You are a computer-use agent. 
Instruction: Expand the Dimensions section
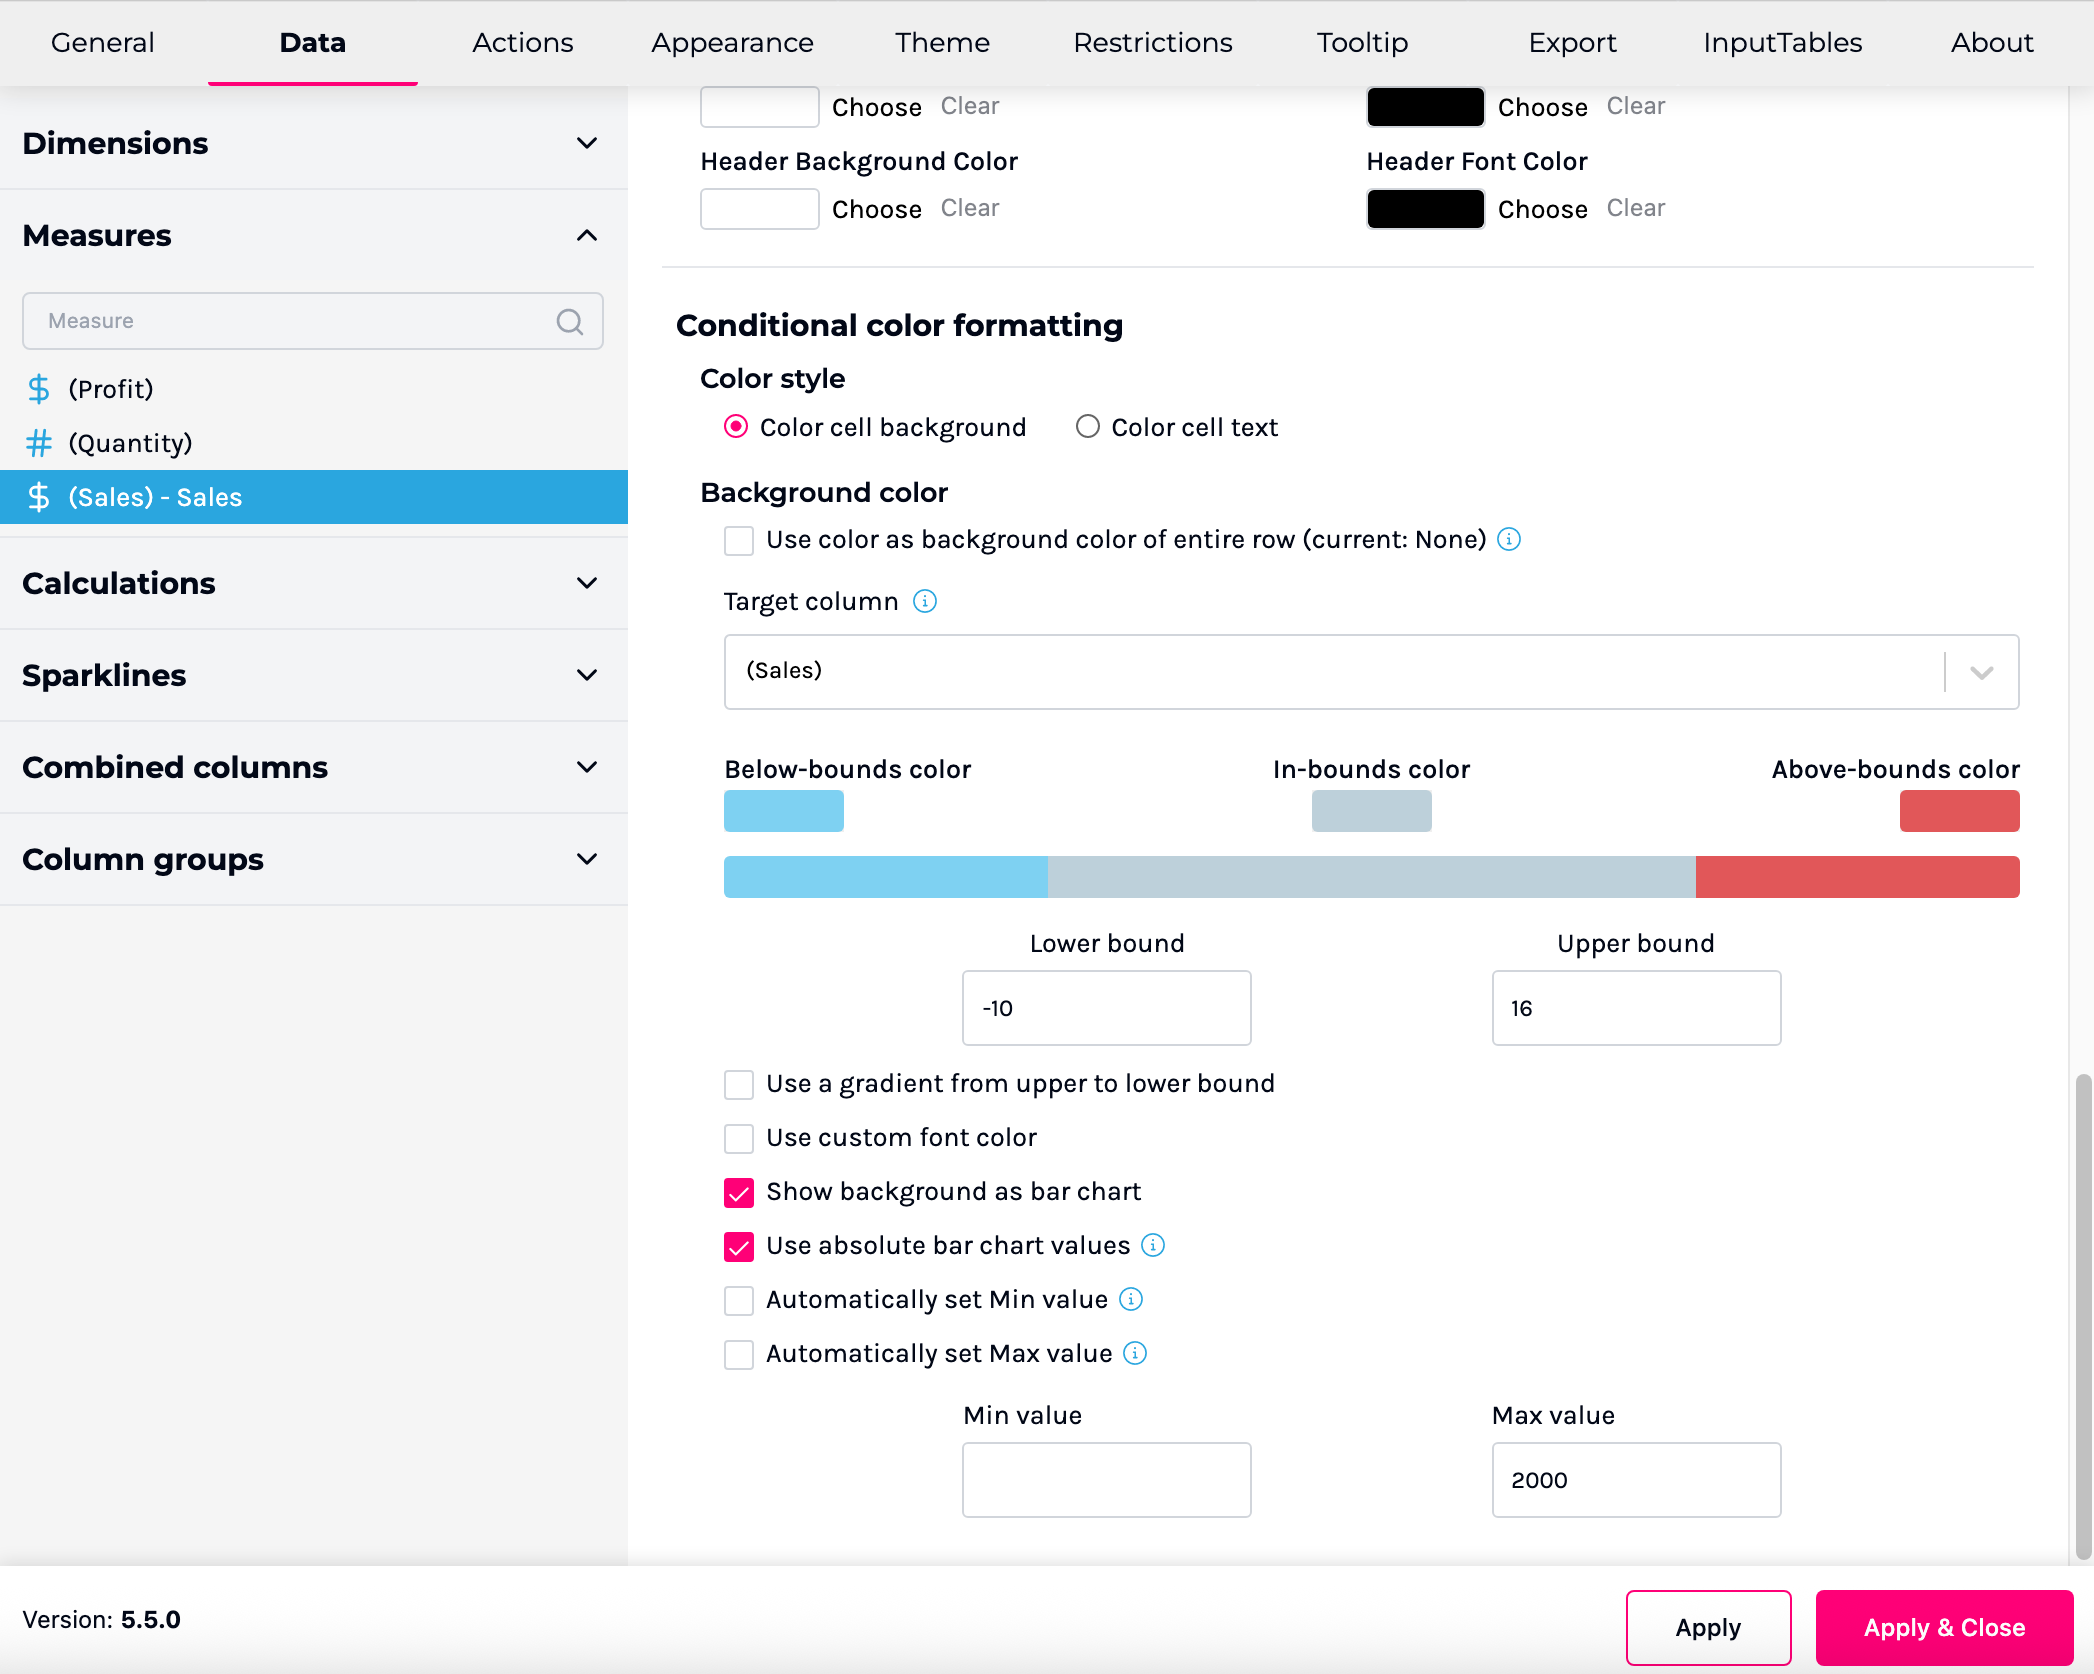(x=586, y=143)
